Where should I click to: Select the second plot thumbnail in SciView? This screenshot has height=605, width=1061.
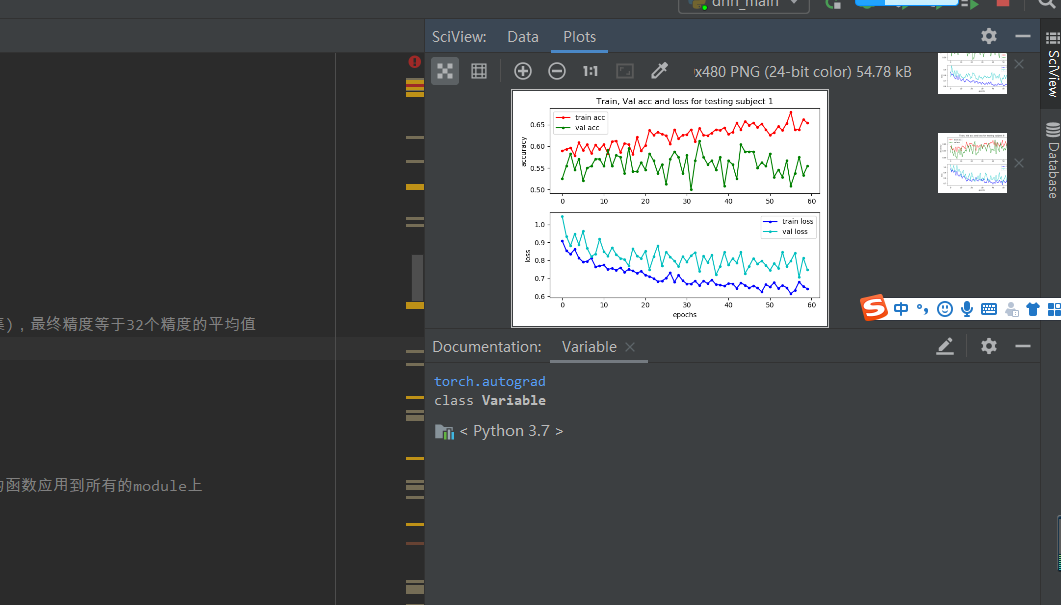click(971, 163)
